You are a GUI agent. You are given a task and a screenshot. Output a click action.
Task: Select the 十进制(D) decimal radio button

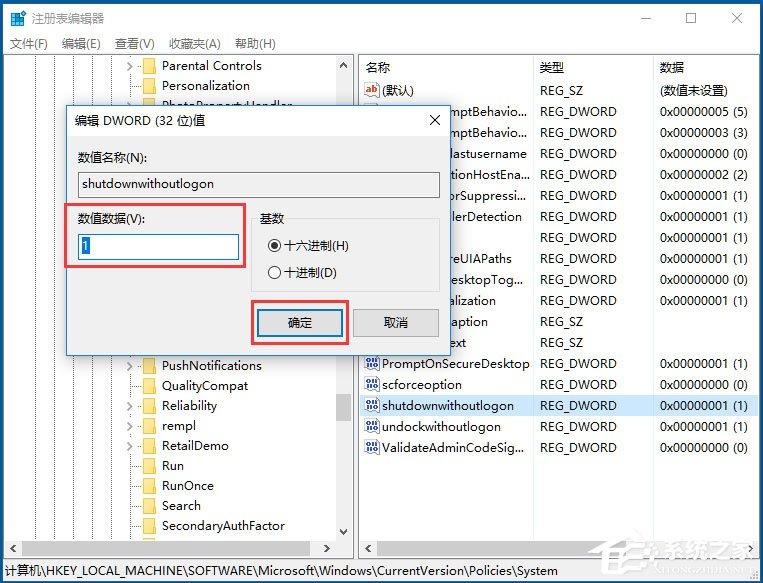(274, 273)
